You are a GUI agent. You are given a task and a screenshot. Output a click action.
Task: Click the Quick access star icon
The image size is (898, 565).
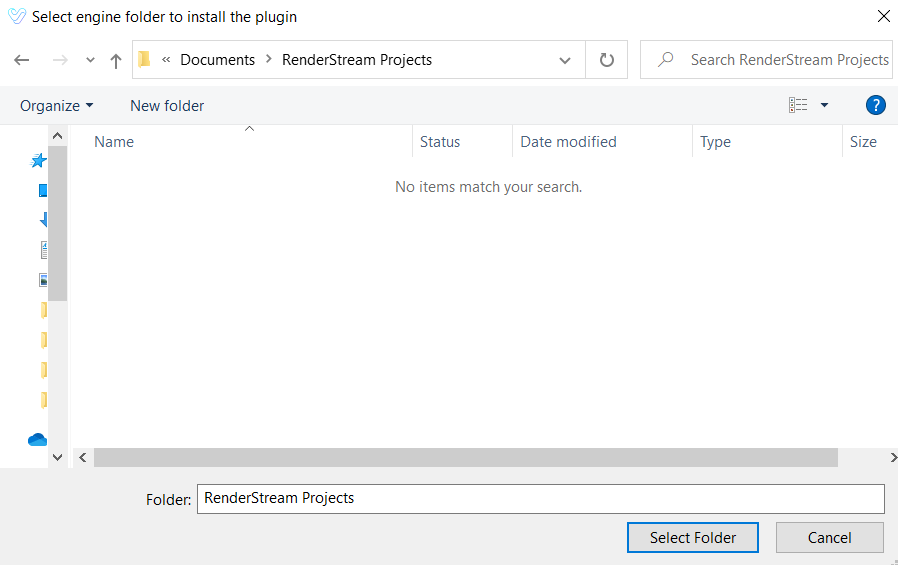pos(40,160)
